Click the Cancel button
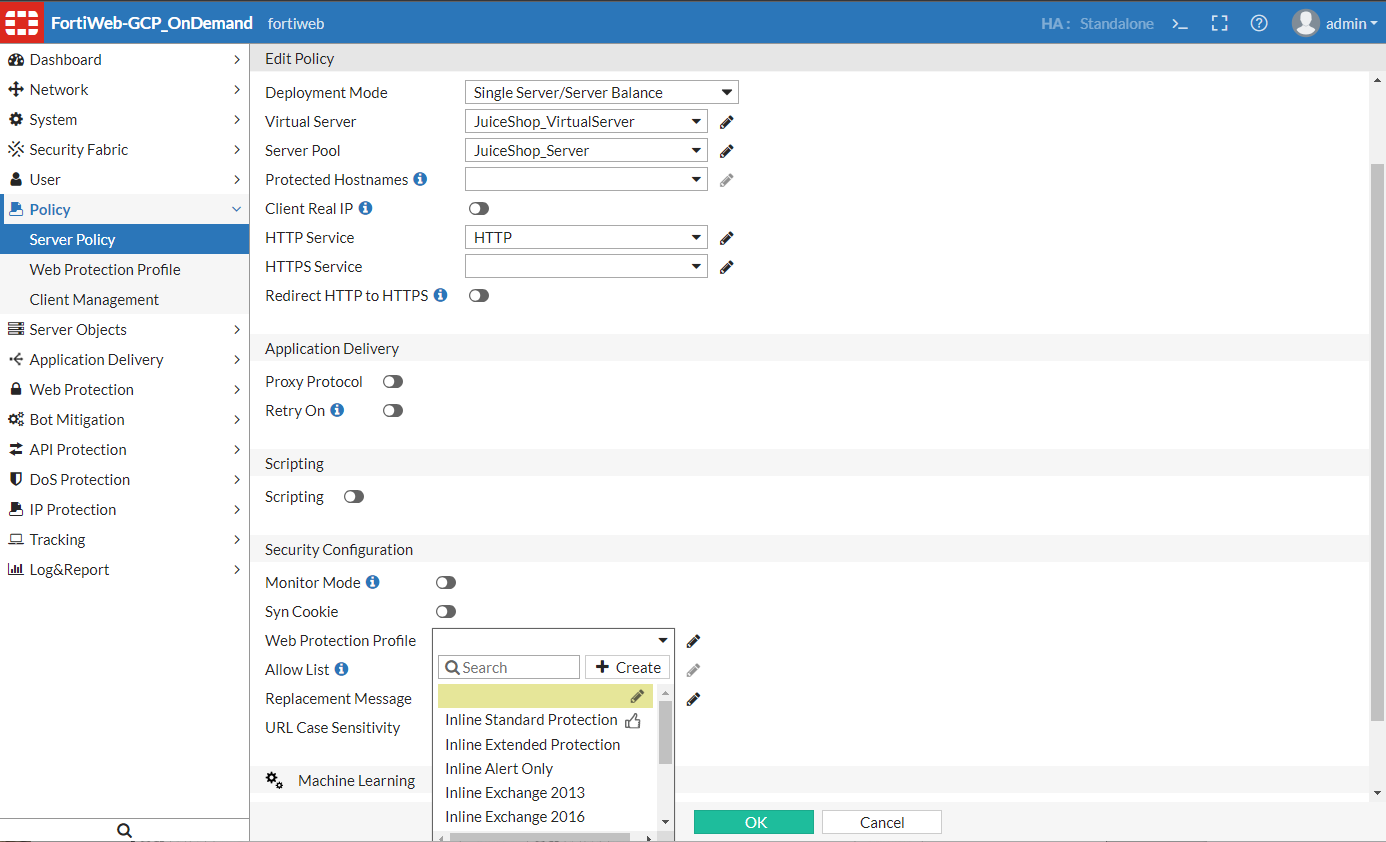Screen dimensions: 1386x842 [x=882, y=822]
